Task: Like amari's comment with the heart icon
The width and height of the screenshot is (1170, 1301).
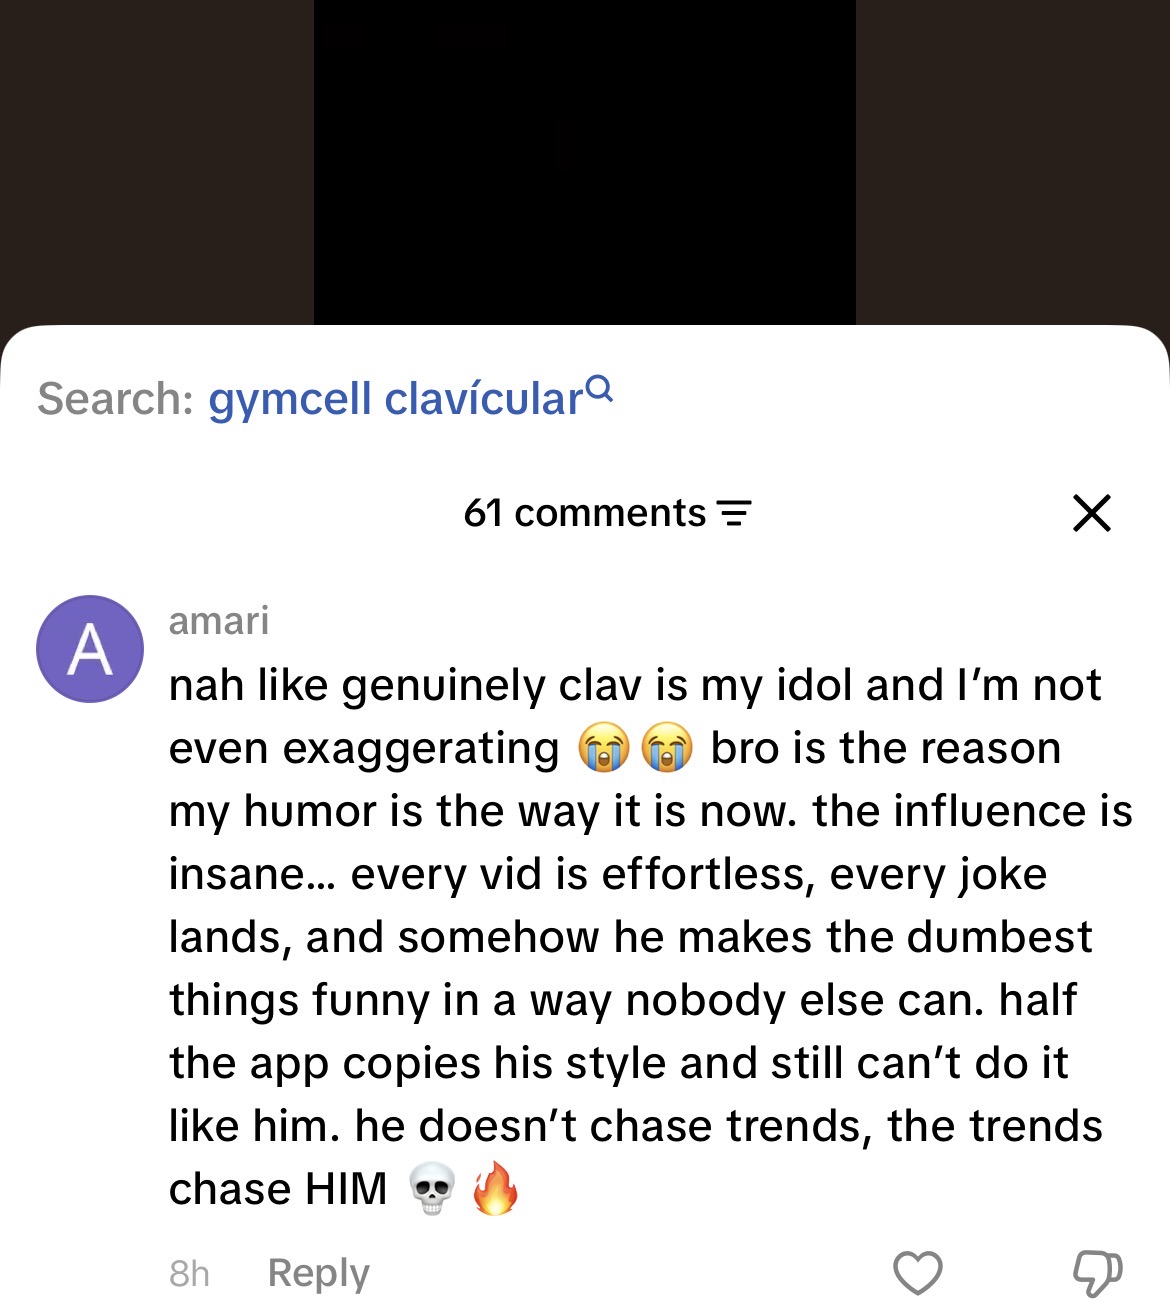Action: (x=917, y=1272)
